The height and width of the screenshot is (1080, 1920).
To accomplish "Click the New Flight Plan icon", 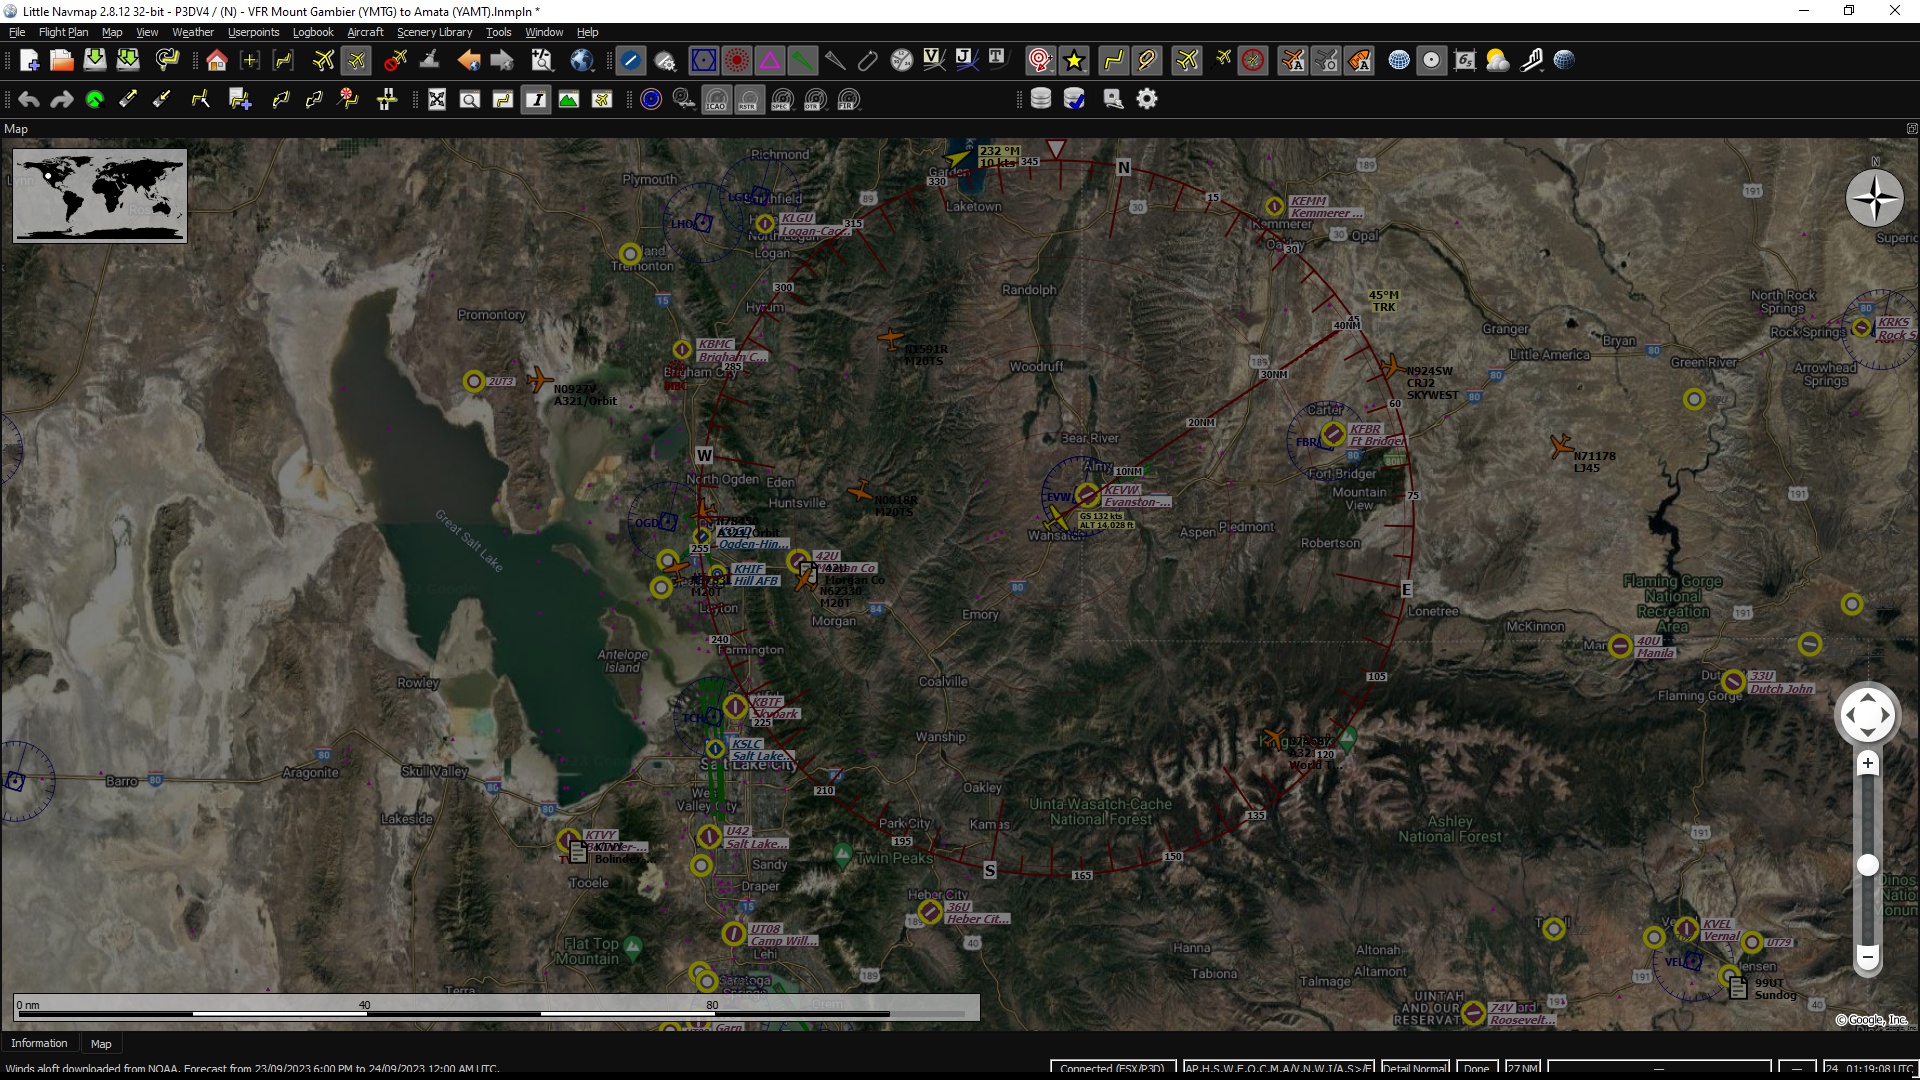I will (29, 61).
